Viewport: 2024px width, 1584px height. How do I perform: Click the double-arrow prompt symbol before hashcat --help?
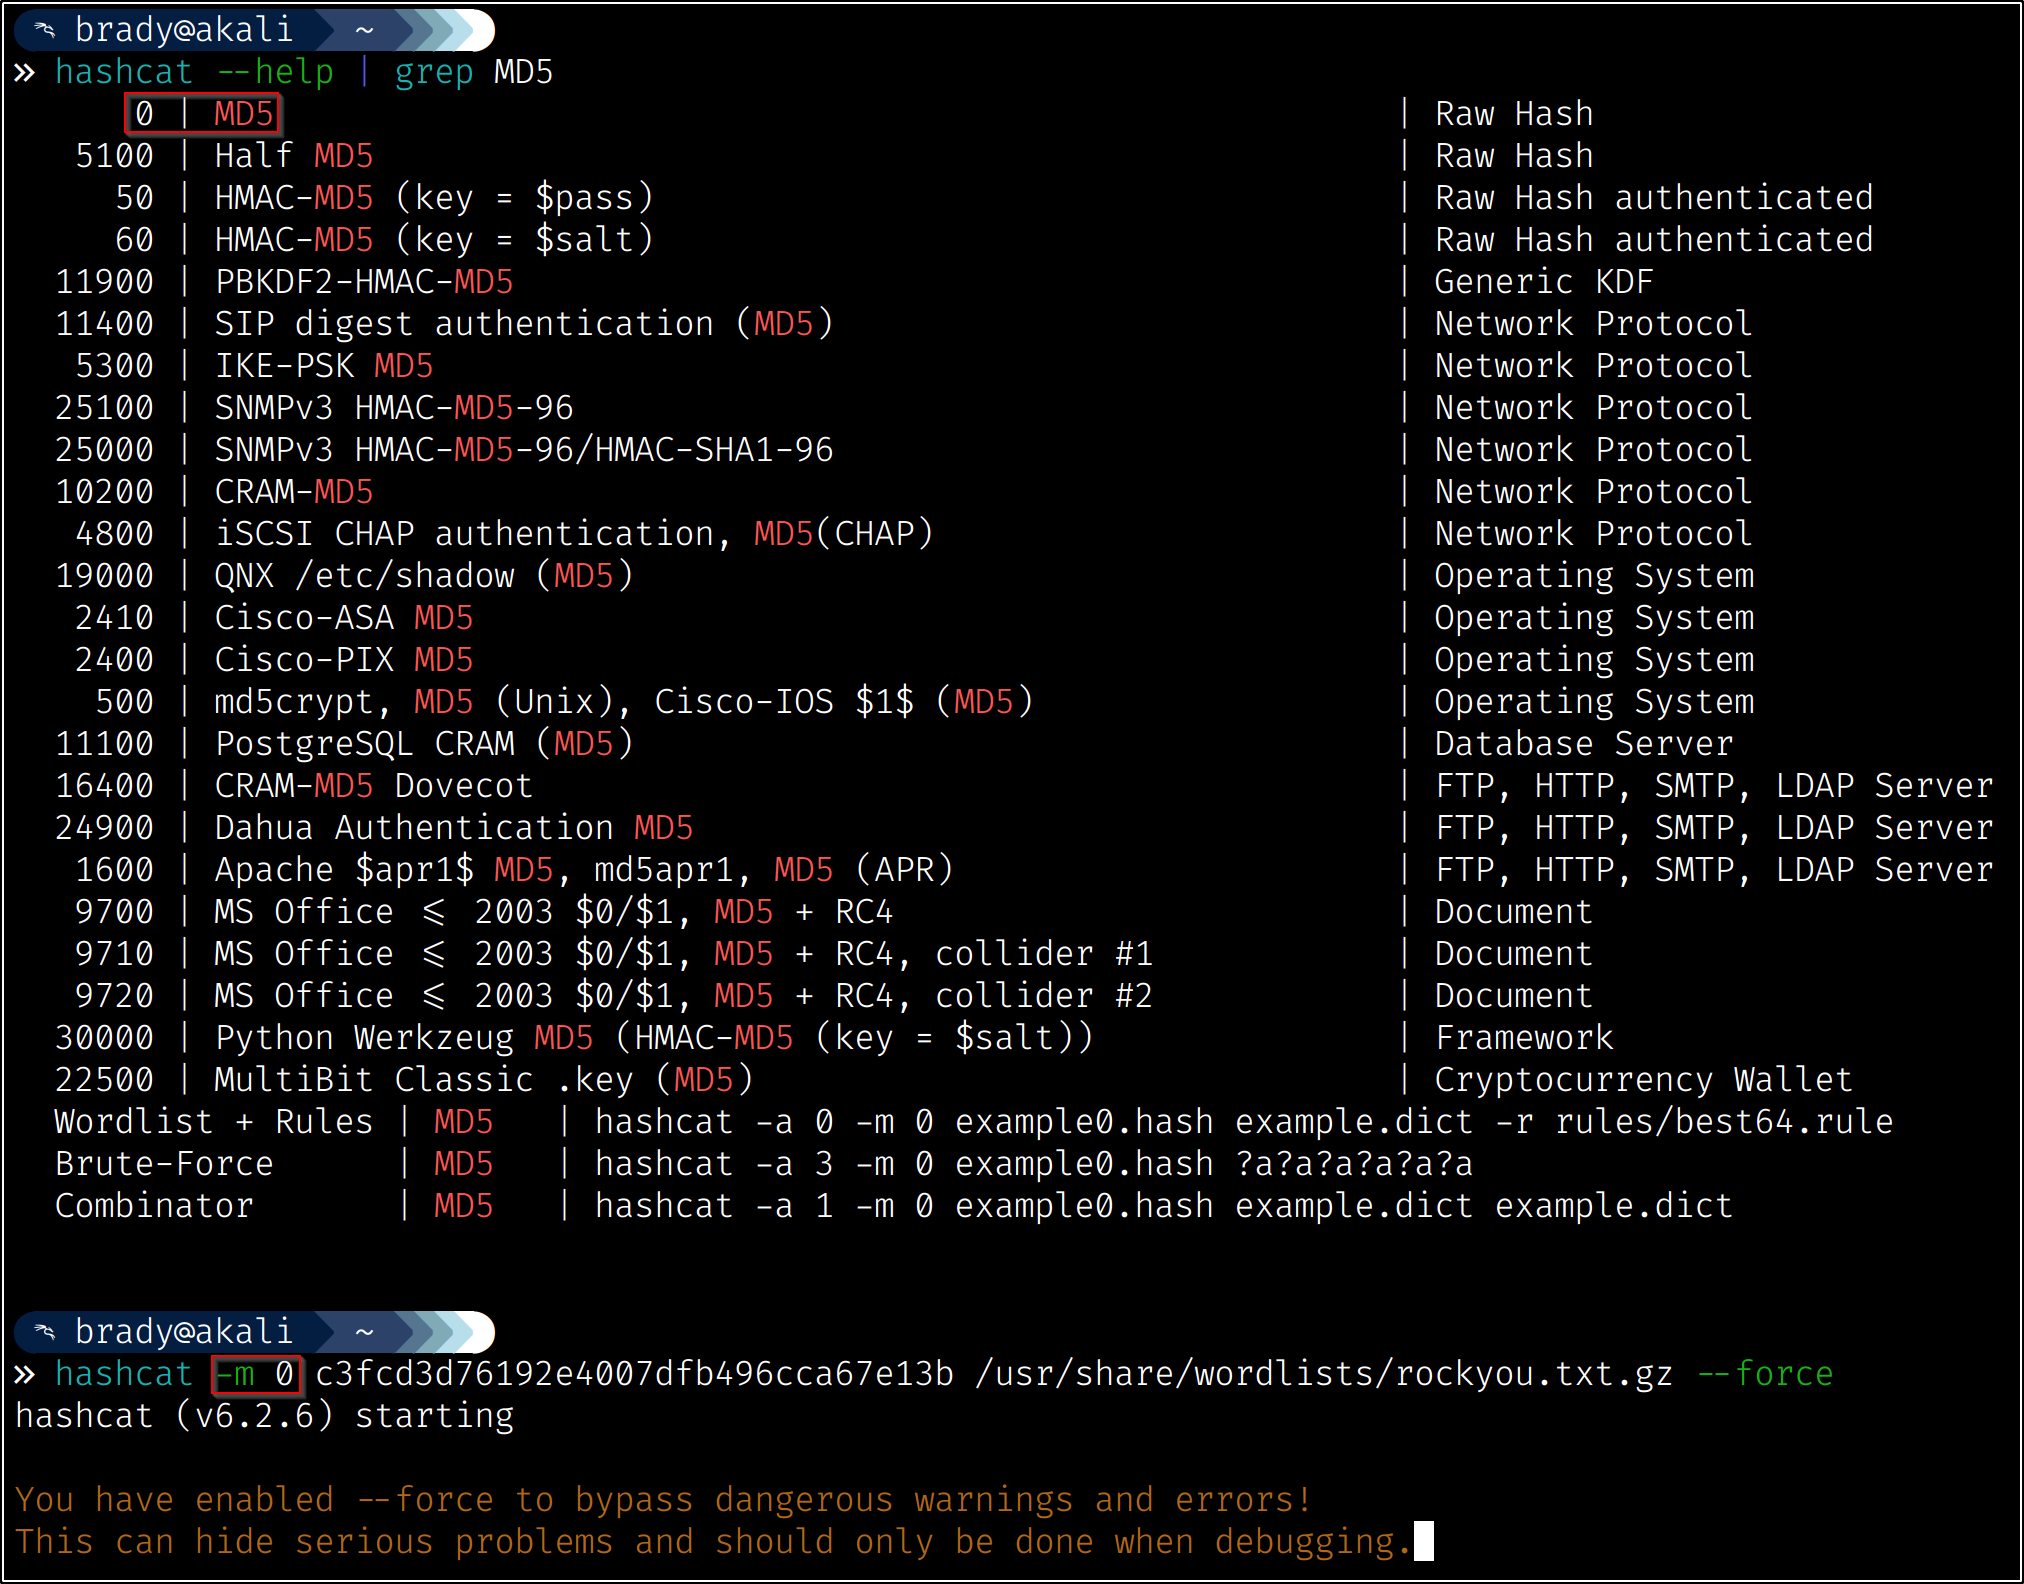(25, 73)
